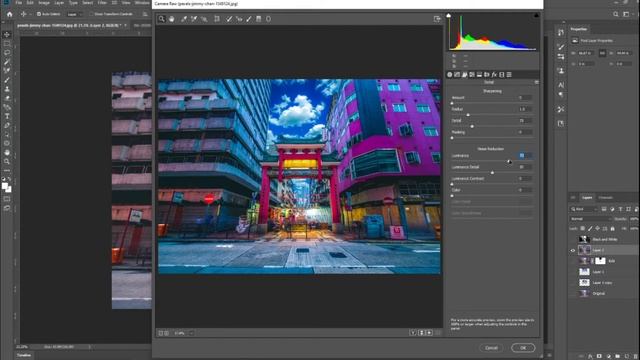
Task: Swap before and after settings icon
Action: coord(422,333)
